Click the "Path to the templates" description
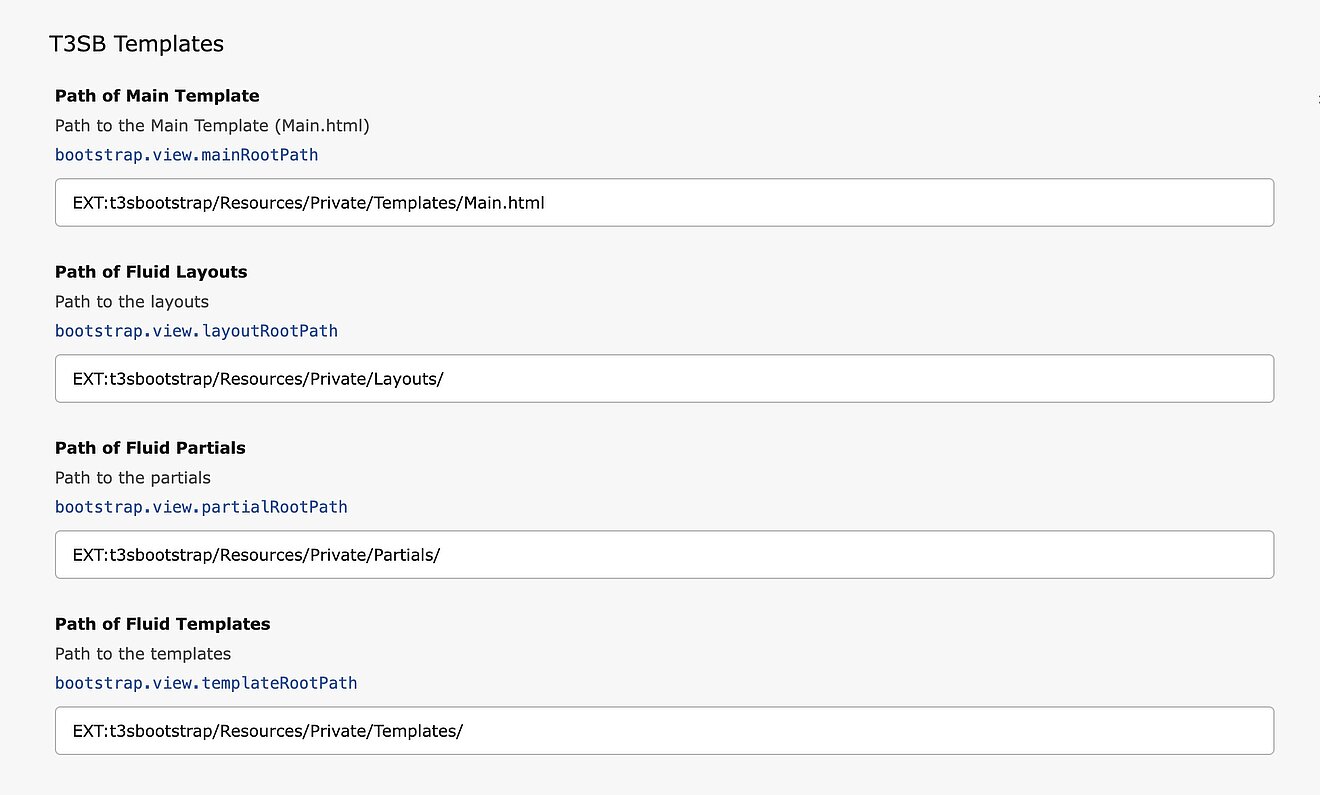Viewport: 1320px width, 795px height. 143,654
